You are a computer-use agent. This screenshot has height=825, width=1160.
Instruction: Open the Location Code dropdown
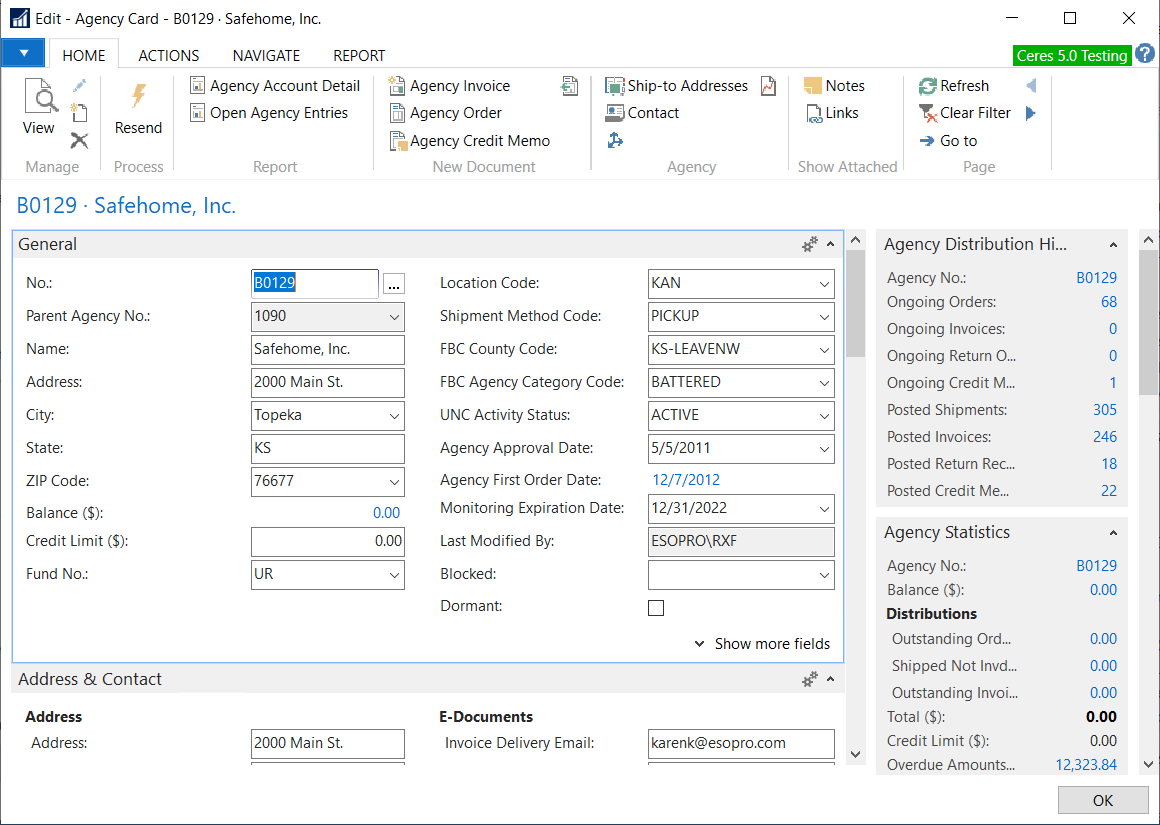coord(823,284)
